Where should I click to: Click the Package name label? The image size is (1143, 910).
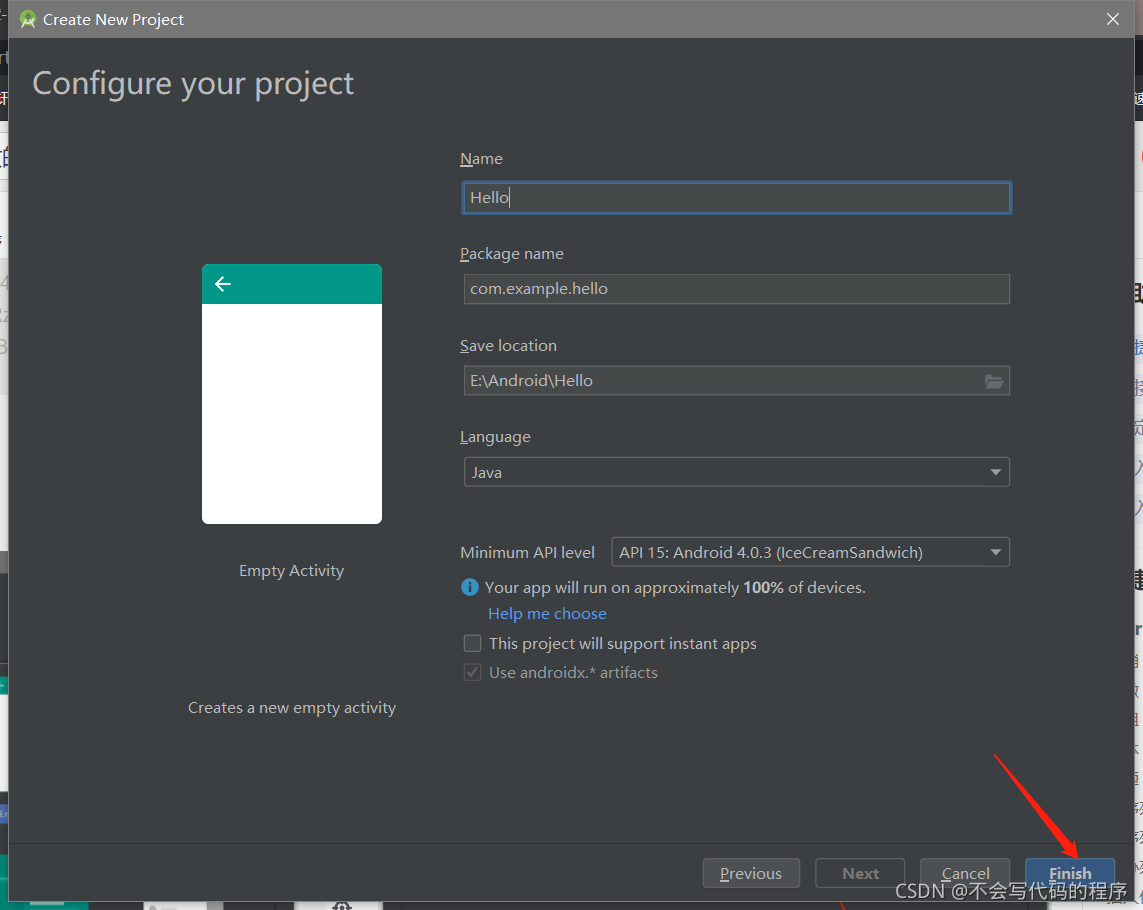pos(512,254)
